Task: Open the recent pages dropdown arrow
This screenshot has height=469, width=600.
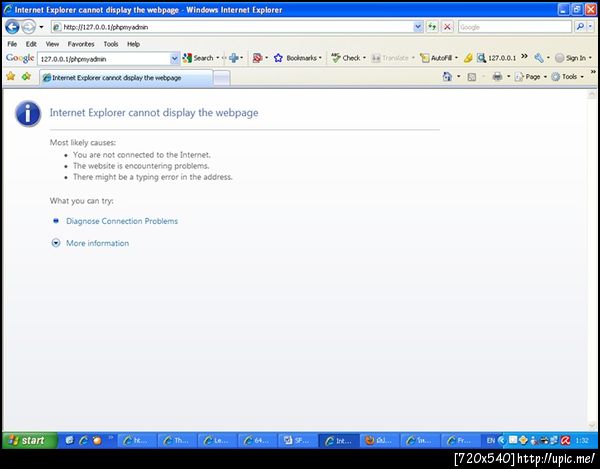Action: pos(41,27)
